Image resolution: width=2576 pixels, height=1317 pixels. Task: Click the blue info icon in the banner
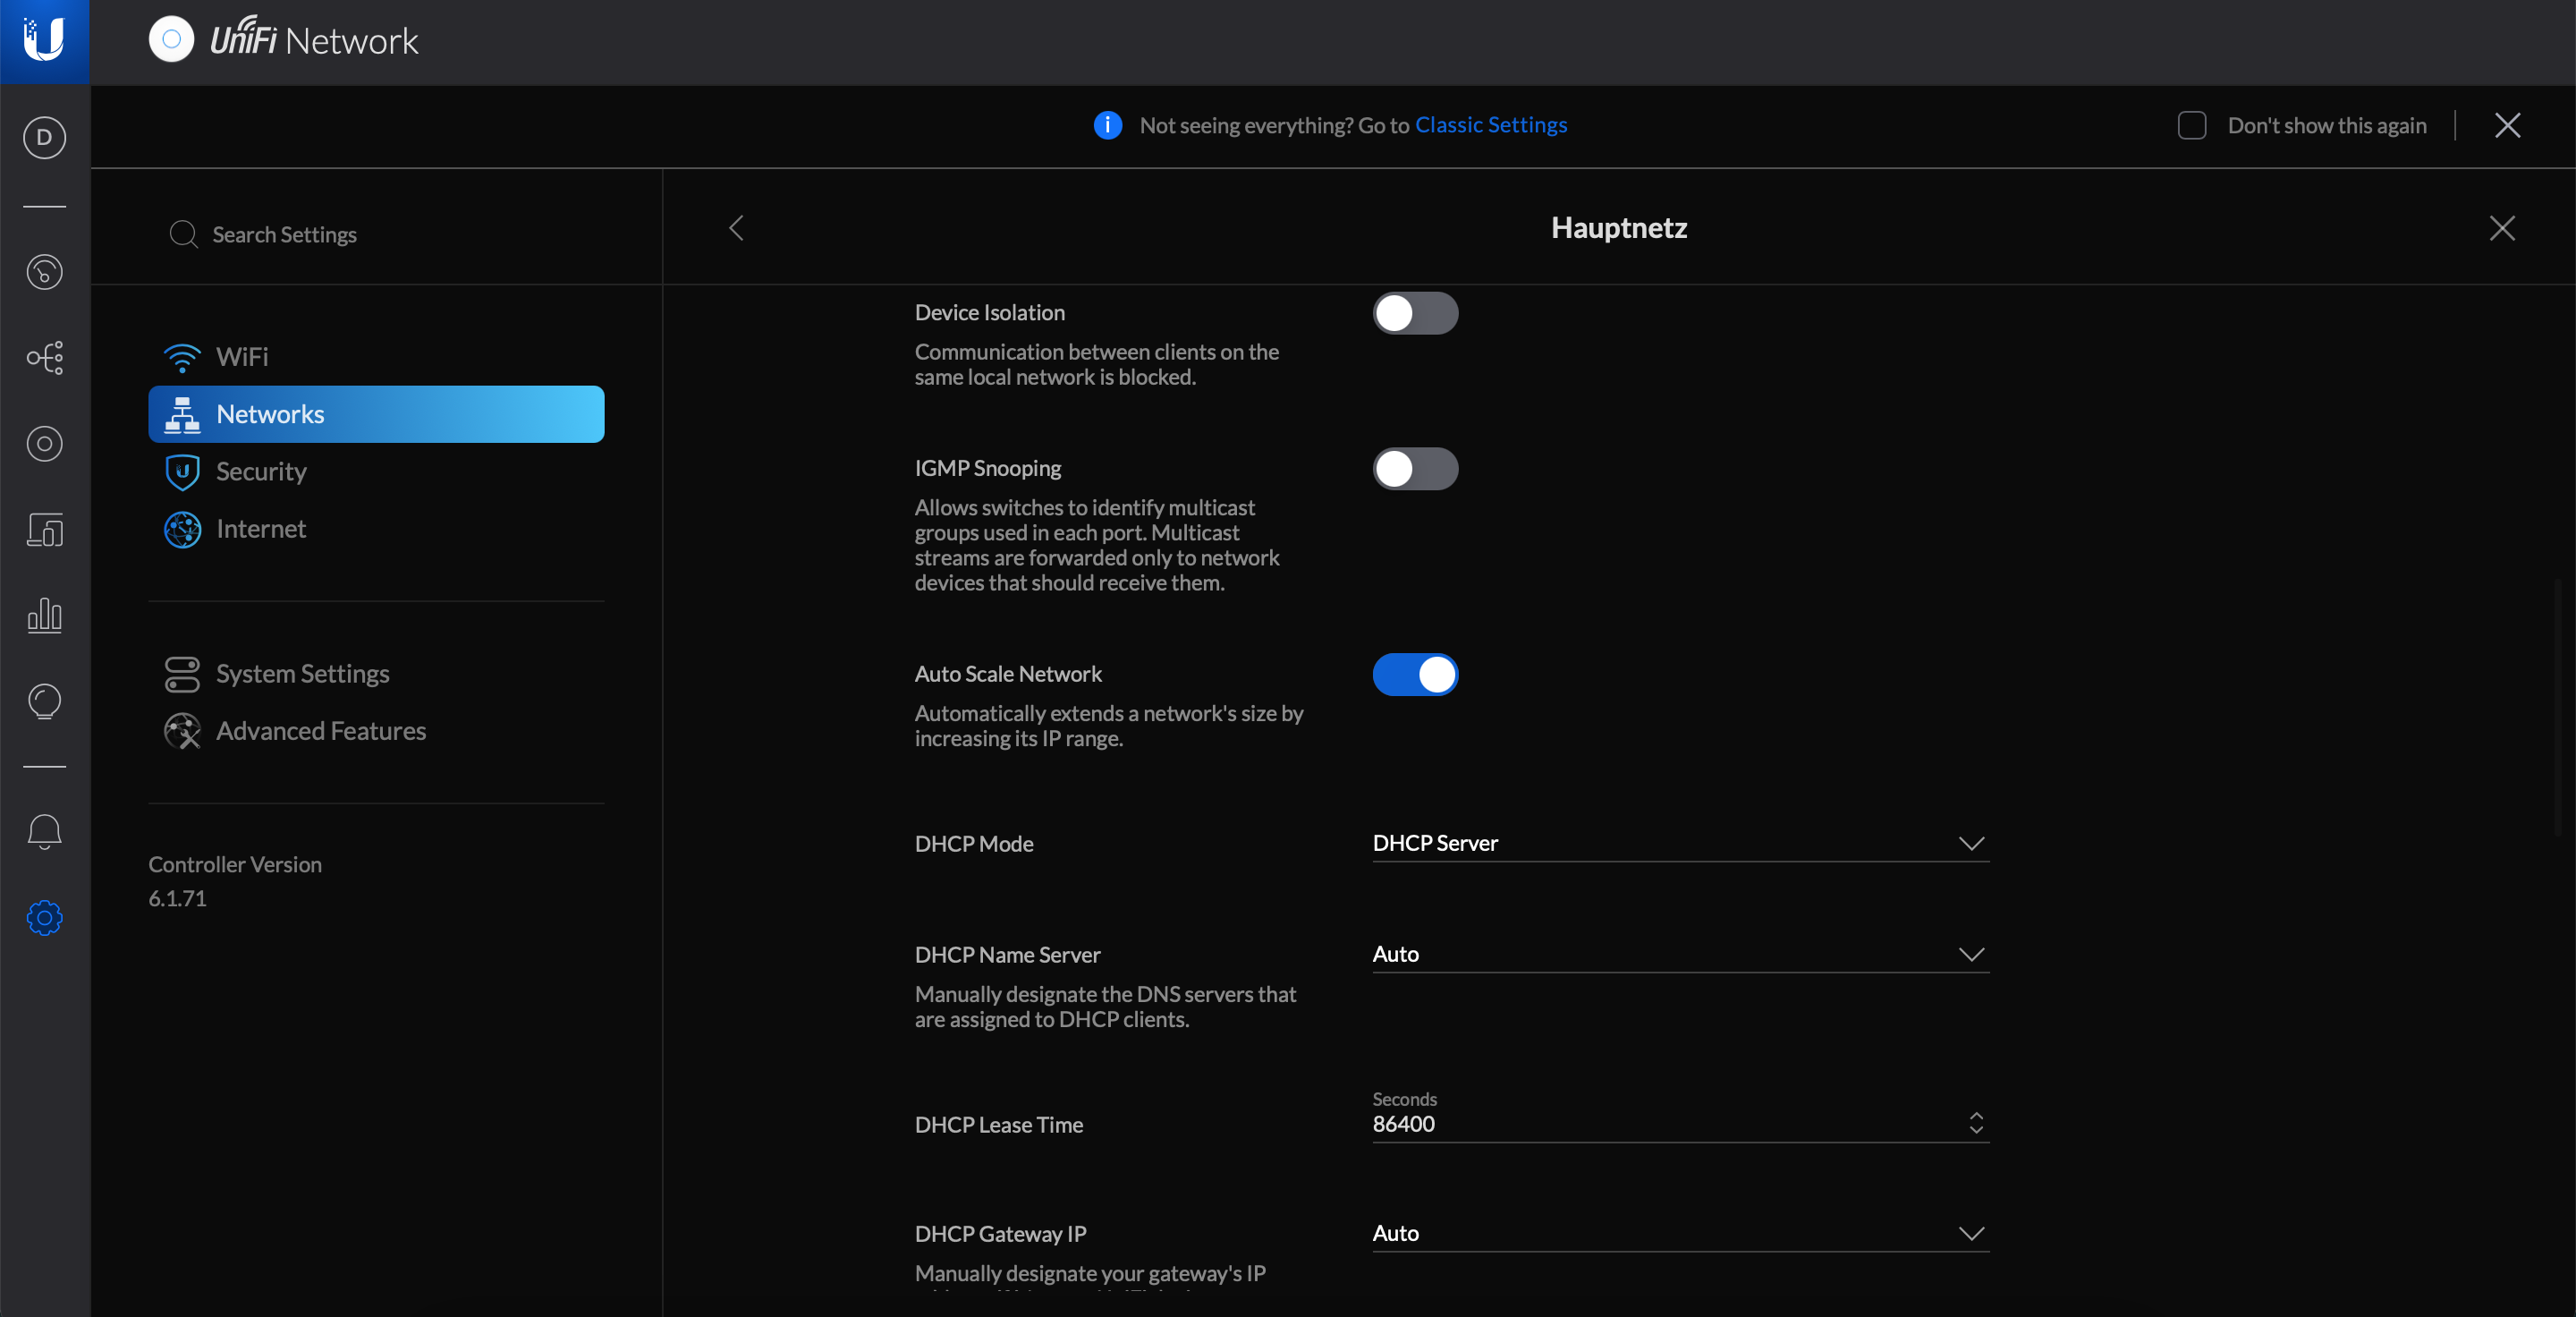(1108, 125)
